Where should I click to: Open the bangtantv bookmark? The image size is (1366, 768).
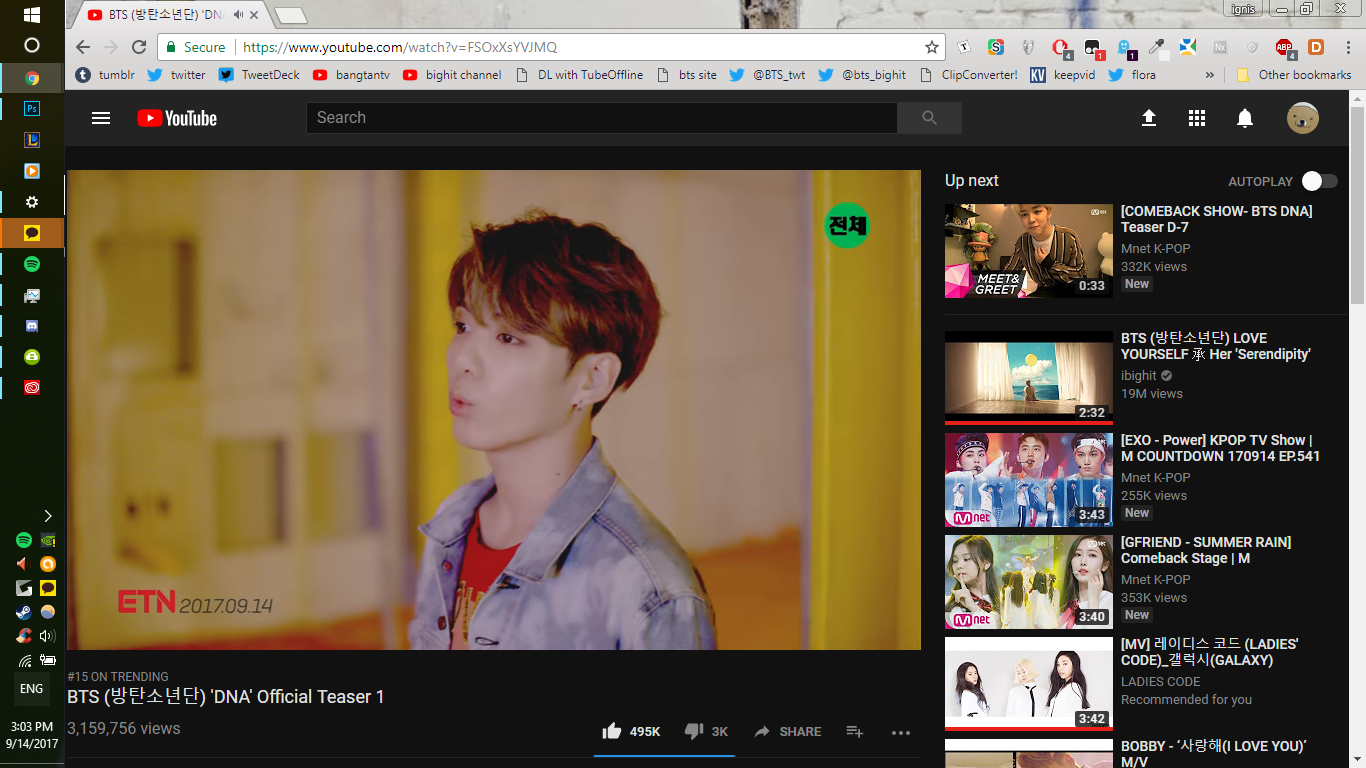[x=351, y=75]
